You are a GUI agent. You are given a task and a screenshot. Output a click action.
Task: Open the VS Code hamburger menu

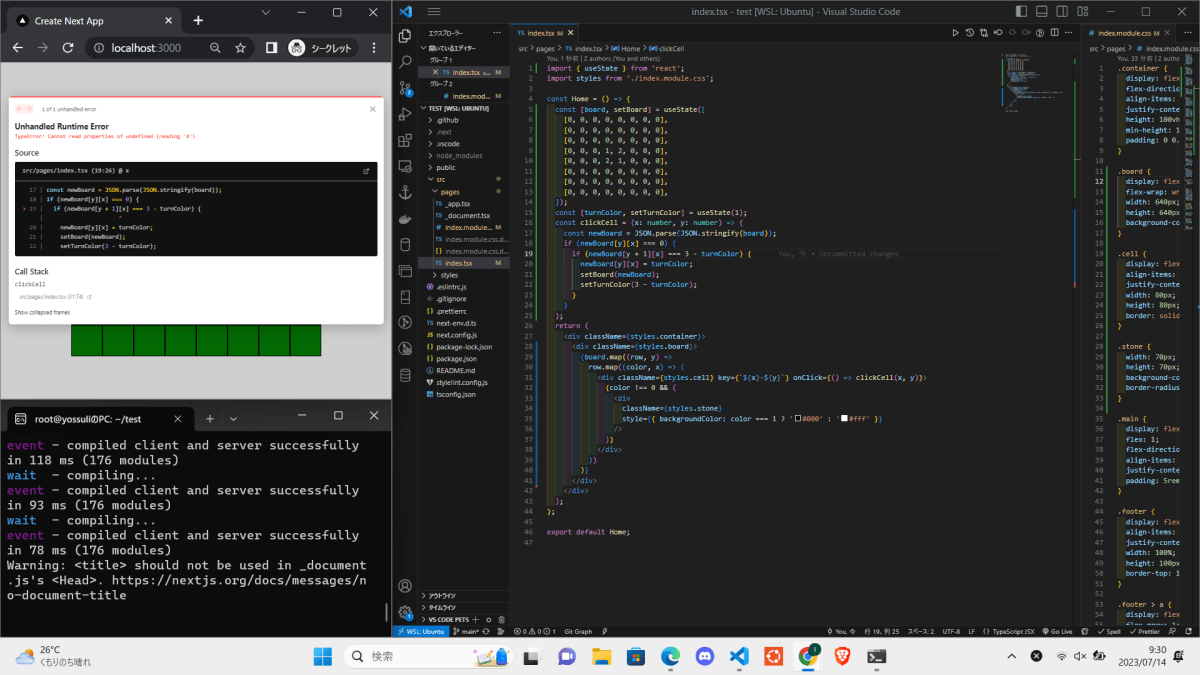point(434,11)
